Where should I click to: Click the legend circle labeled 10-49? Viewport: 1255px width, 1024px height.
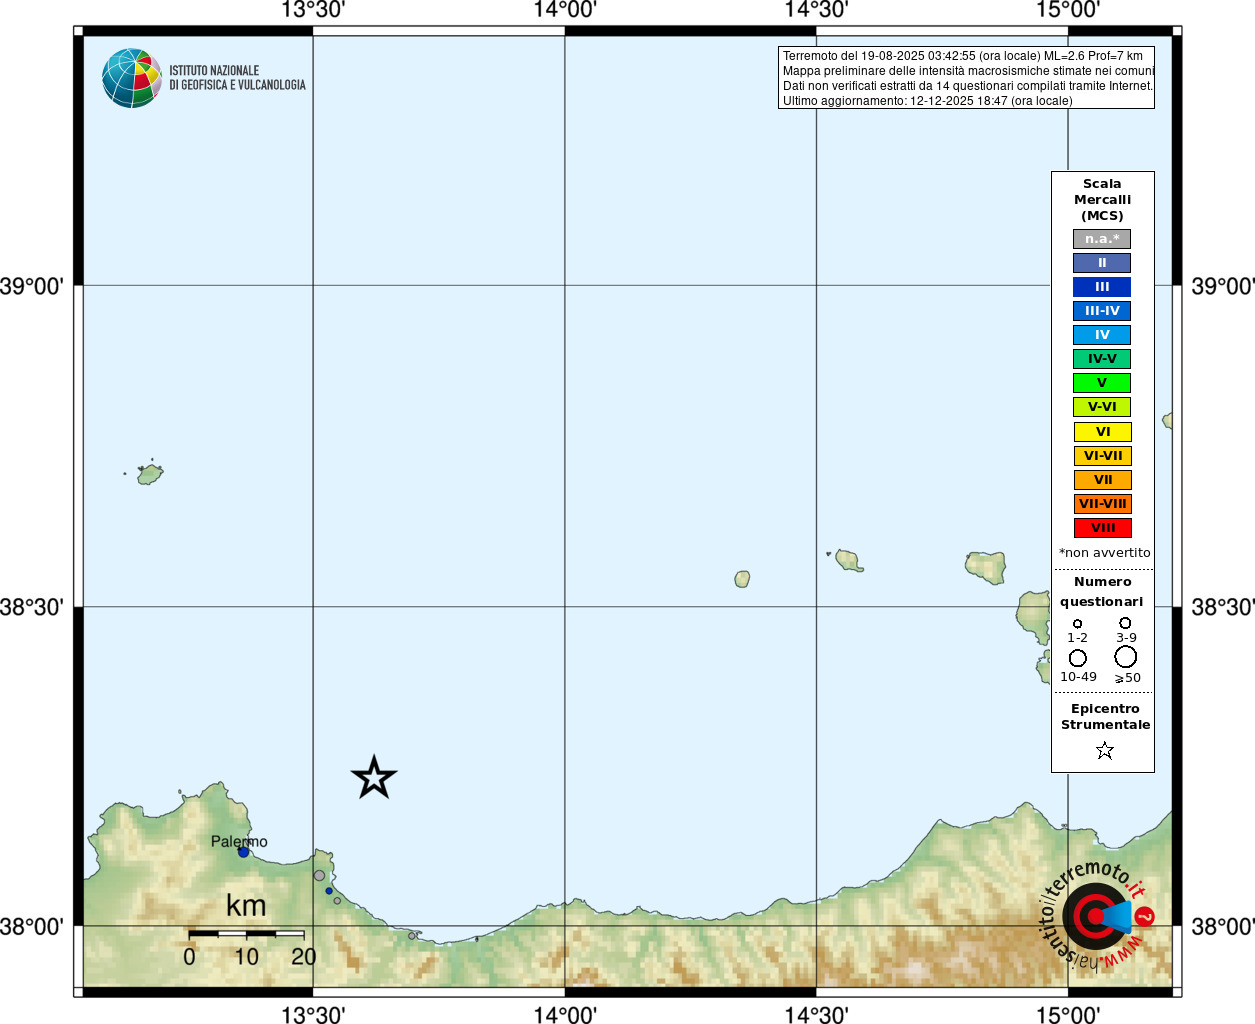click(1077, 658)
